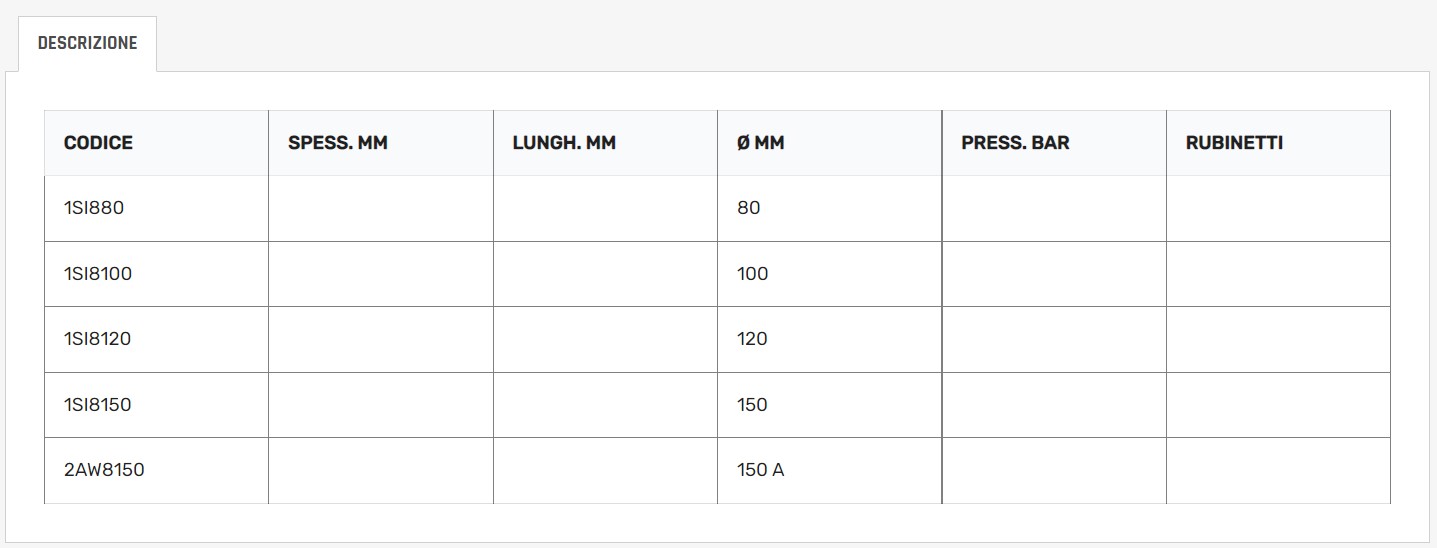The height and width of the screenshot is (548, 1437).
Task: Click product code 2AW8150
Action: pyautogui.click(x=104, y=470)
